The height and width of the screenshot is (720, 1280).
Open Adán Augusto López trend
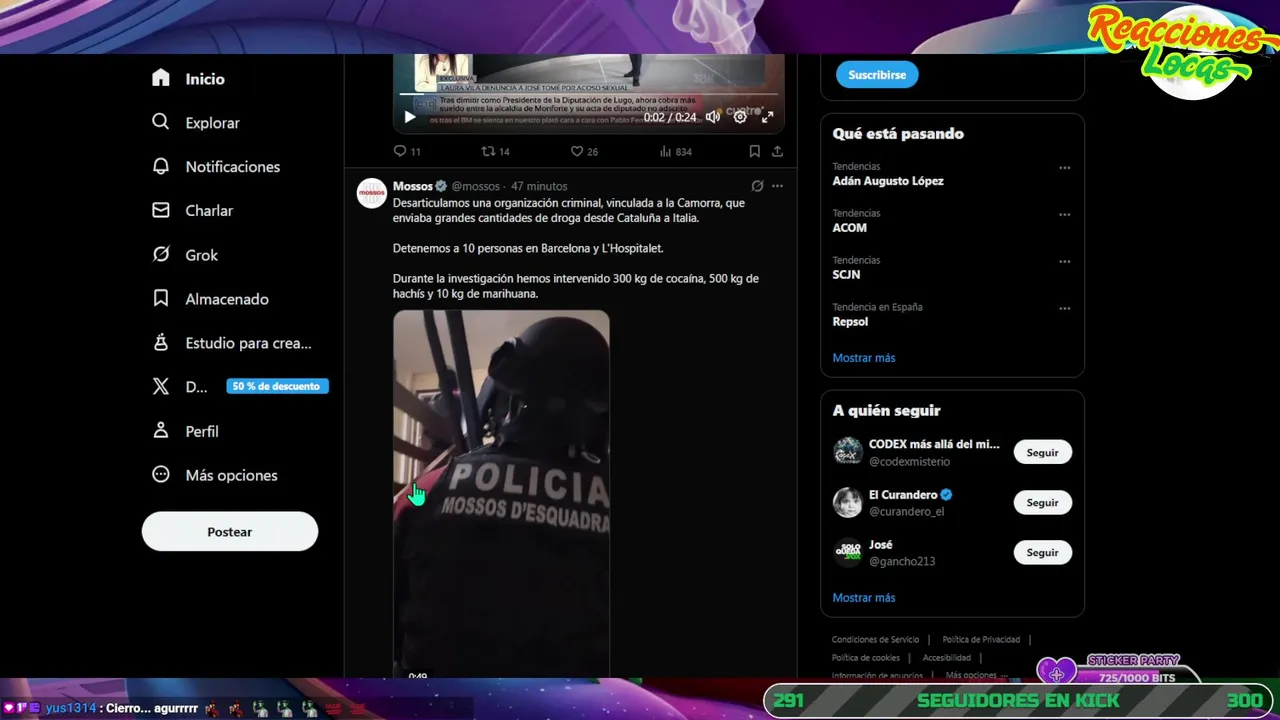click(888, 181)
